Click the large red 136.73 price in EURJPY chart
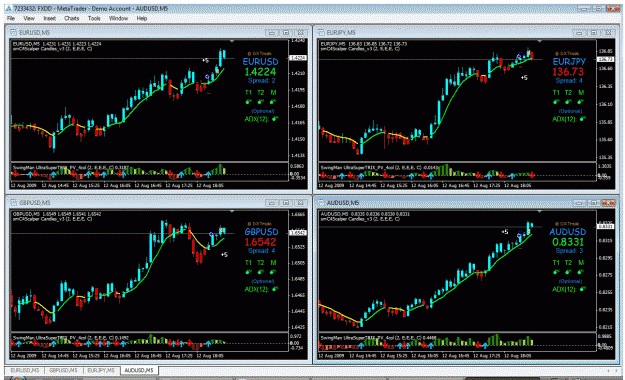The height and width of the screenshot is (380, 625). 568,72
